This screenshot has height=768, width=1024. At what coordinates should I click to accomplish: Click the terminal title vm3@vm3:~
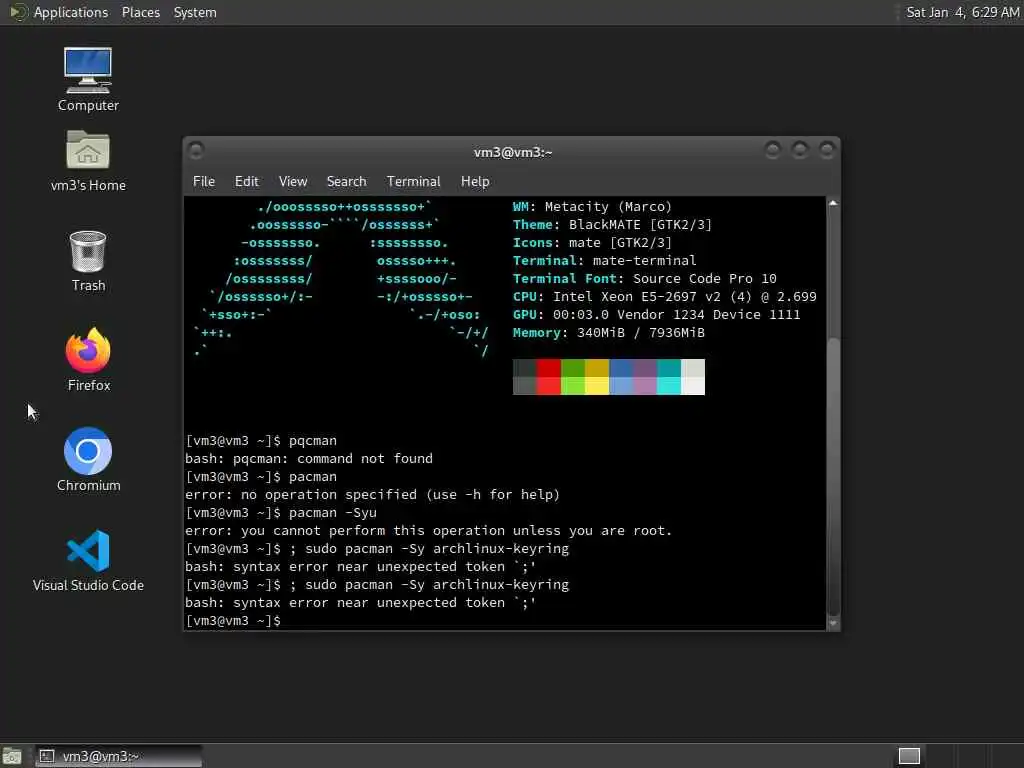click(513, 152)
